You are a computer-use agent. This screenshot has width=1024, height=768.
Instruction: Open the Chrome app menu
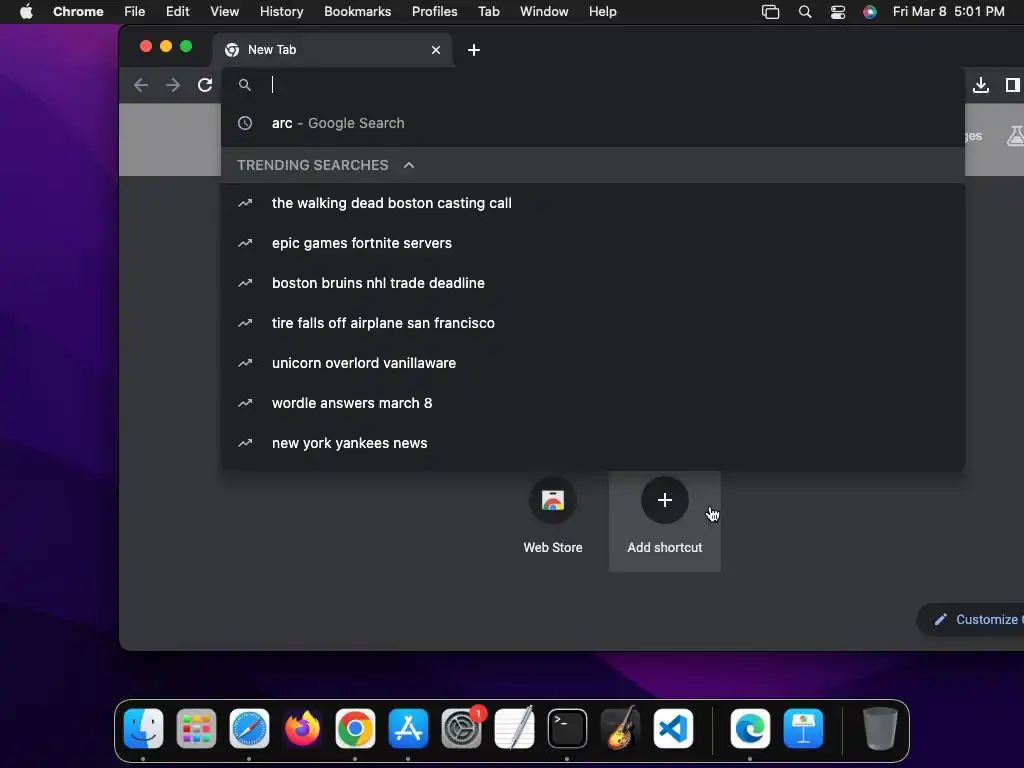[x=78, y=12]
